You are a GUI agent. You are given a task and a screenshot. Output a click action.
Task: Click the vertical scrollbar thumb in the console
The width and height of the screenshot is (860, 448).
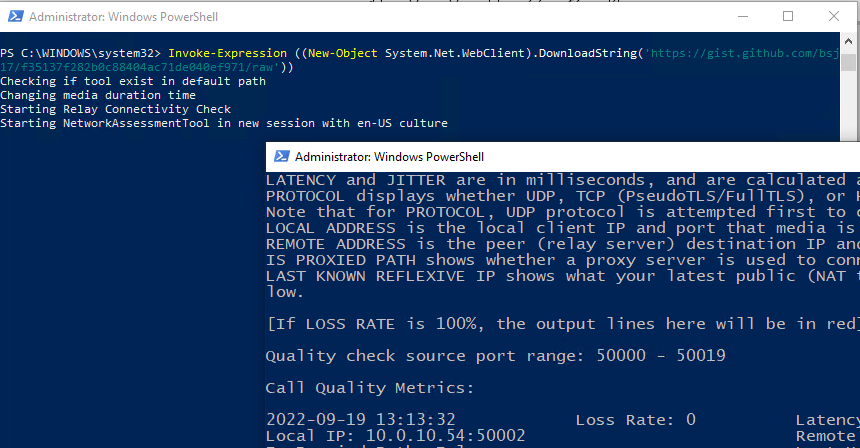848,63
